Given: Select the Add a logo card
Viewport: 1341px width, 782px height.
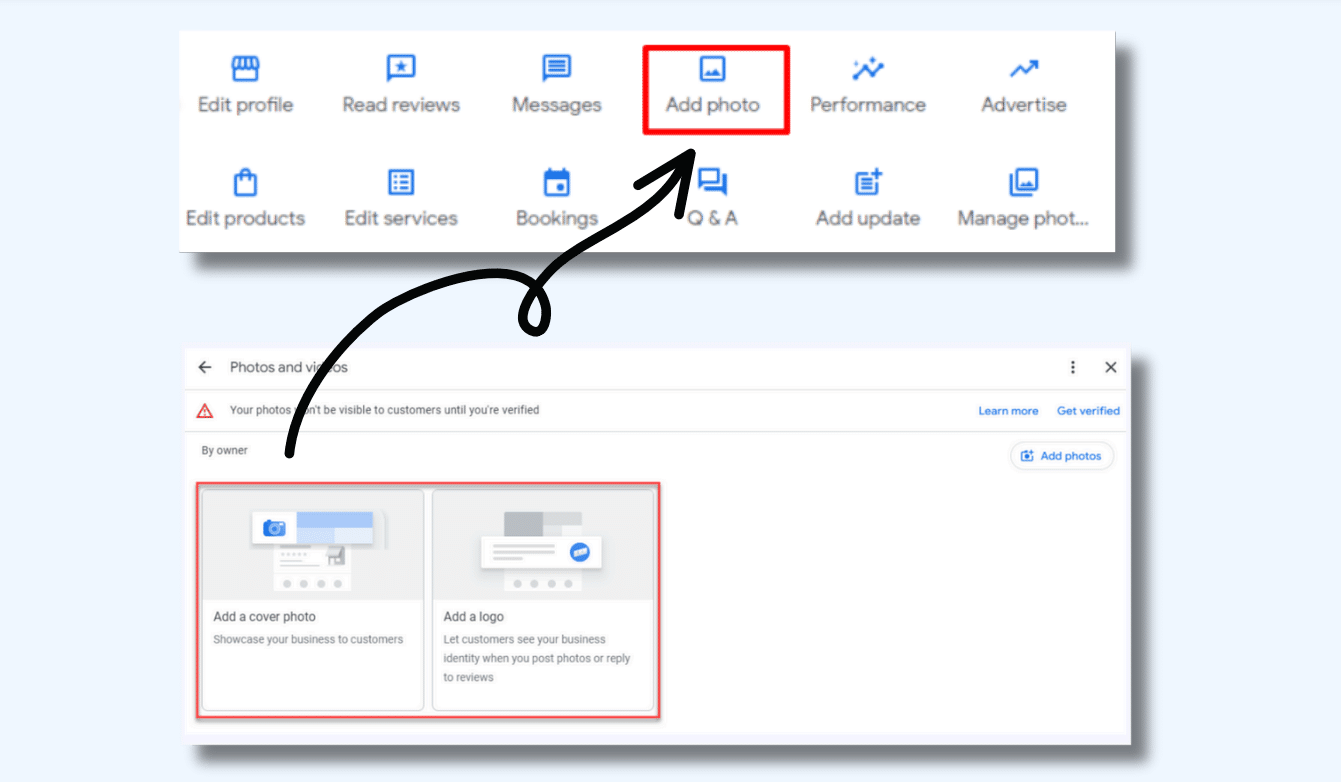Looking at the screenshot, I should [543, 600].
